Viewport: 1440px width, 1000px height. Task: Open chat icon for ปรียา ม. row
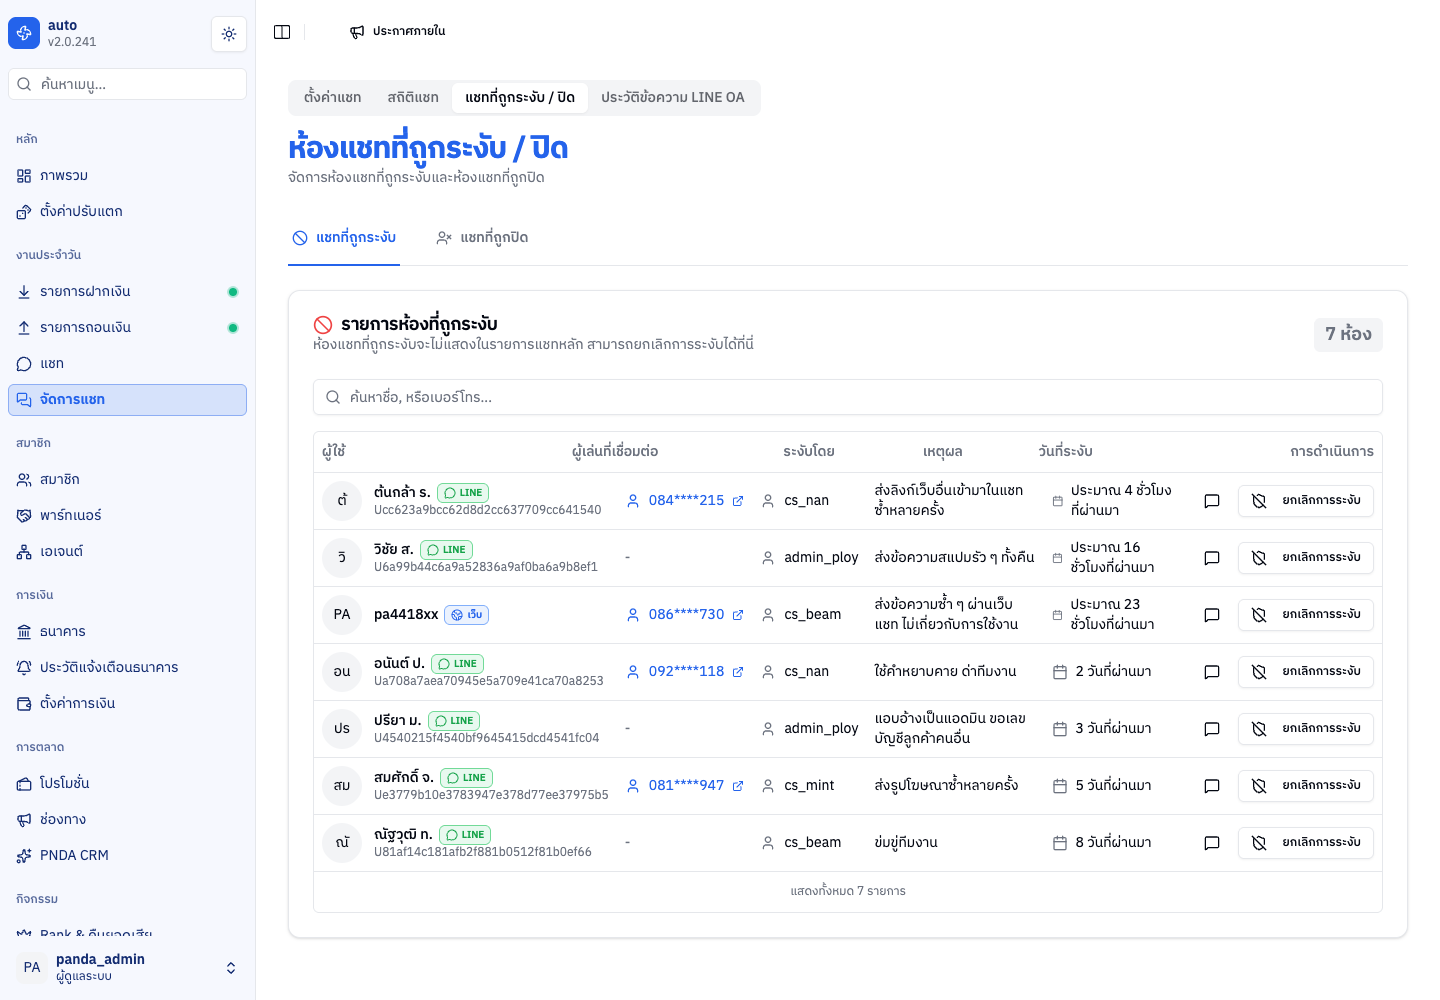click(x=1212, y=729)
